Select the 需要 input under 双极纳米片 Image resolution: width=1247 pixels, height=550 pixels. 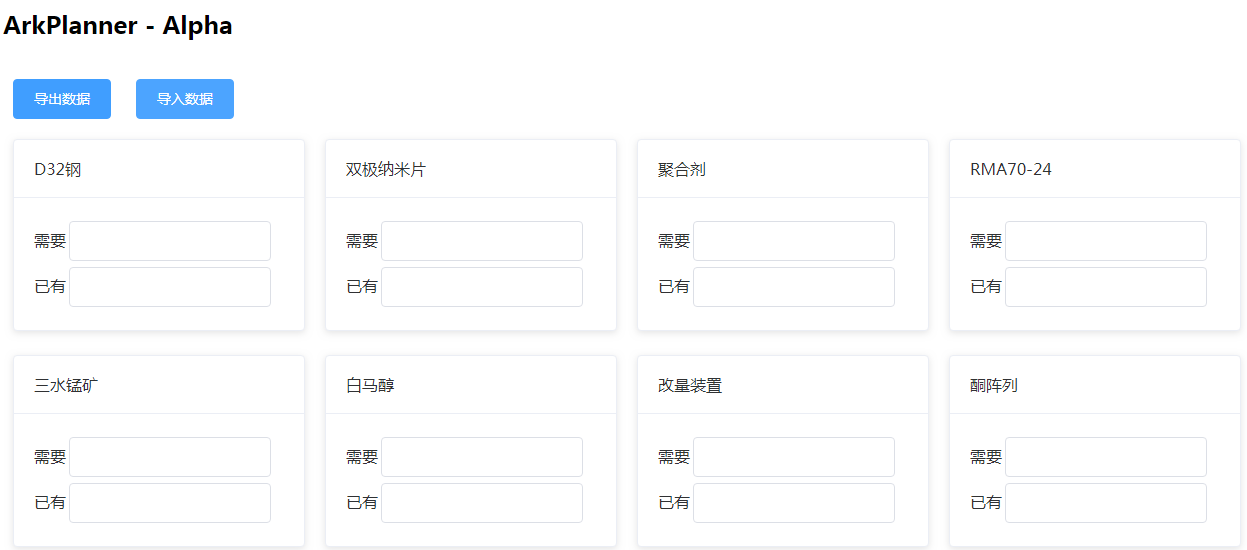[482, 241]
